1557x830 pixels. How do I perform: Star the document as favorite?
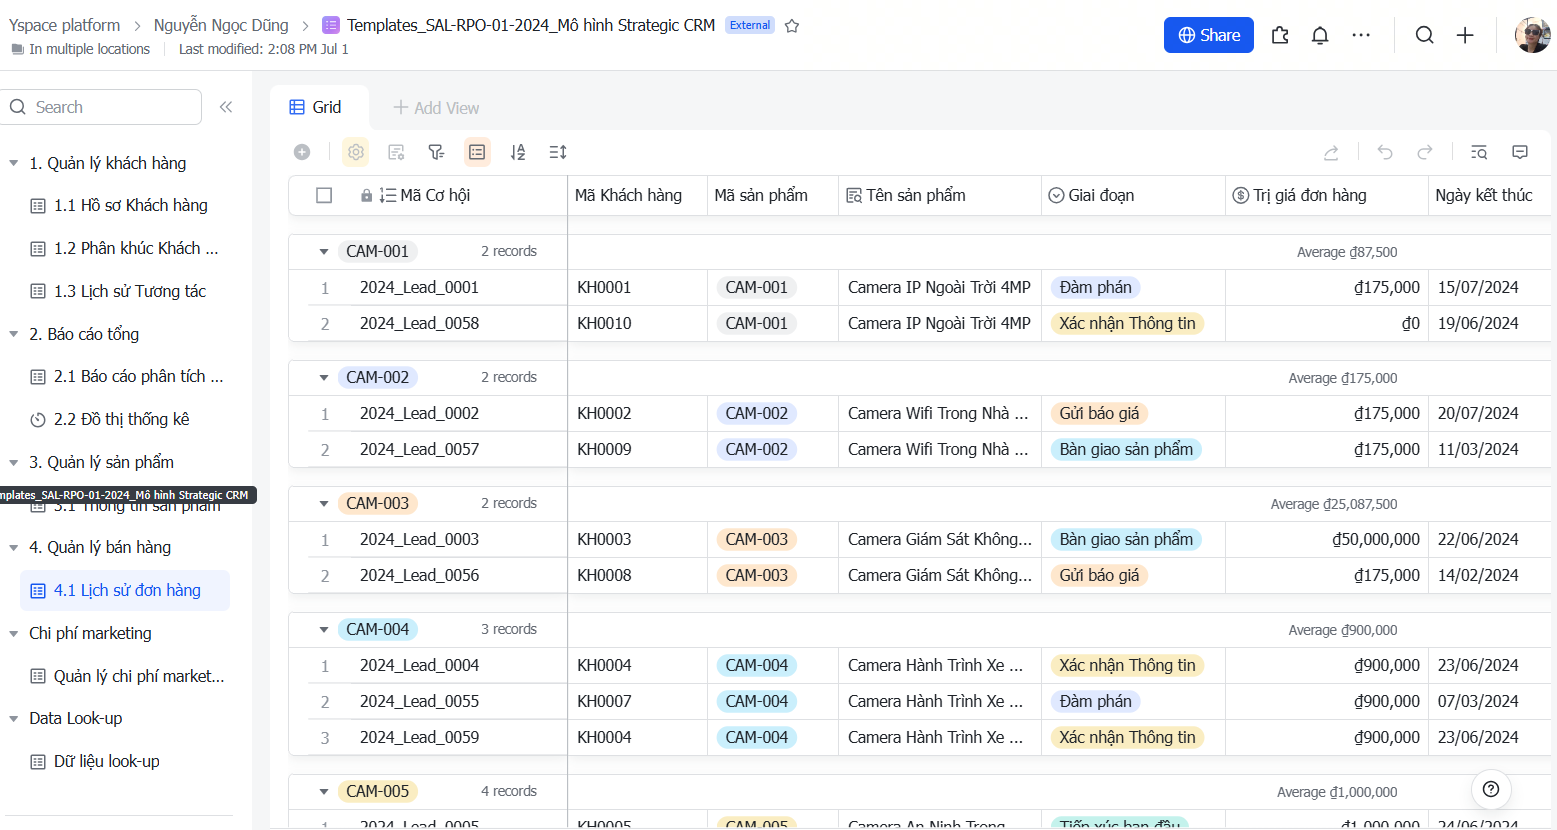coord(792,26)
